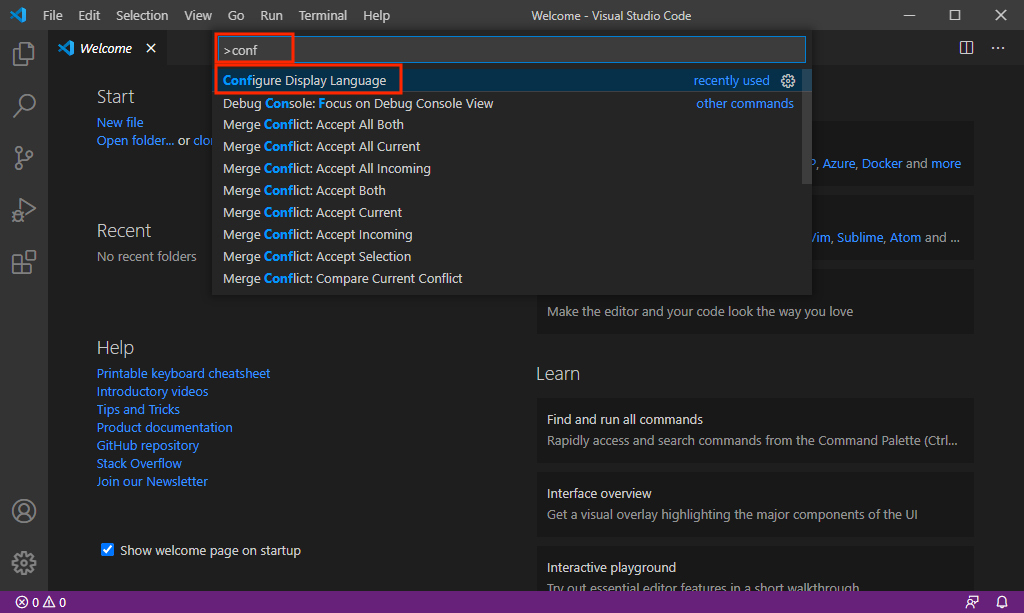Click the command list scrollbar
1024x613 pixels.
pyautogui.click(x=807, y=127)
